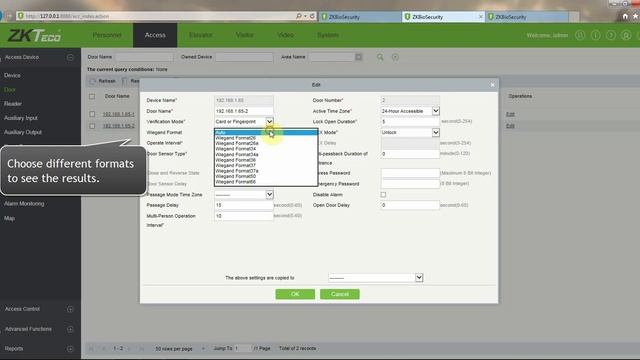Viewport: 640px width, 360px height.
Task: Choose Wiegand Format50 option
Action: click(266, 176)
